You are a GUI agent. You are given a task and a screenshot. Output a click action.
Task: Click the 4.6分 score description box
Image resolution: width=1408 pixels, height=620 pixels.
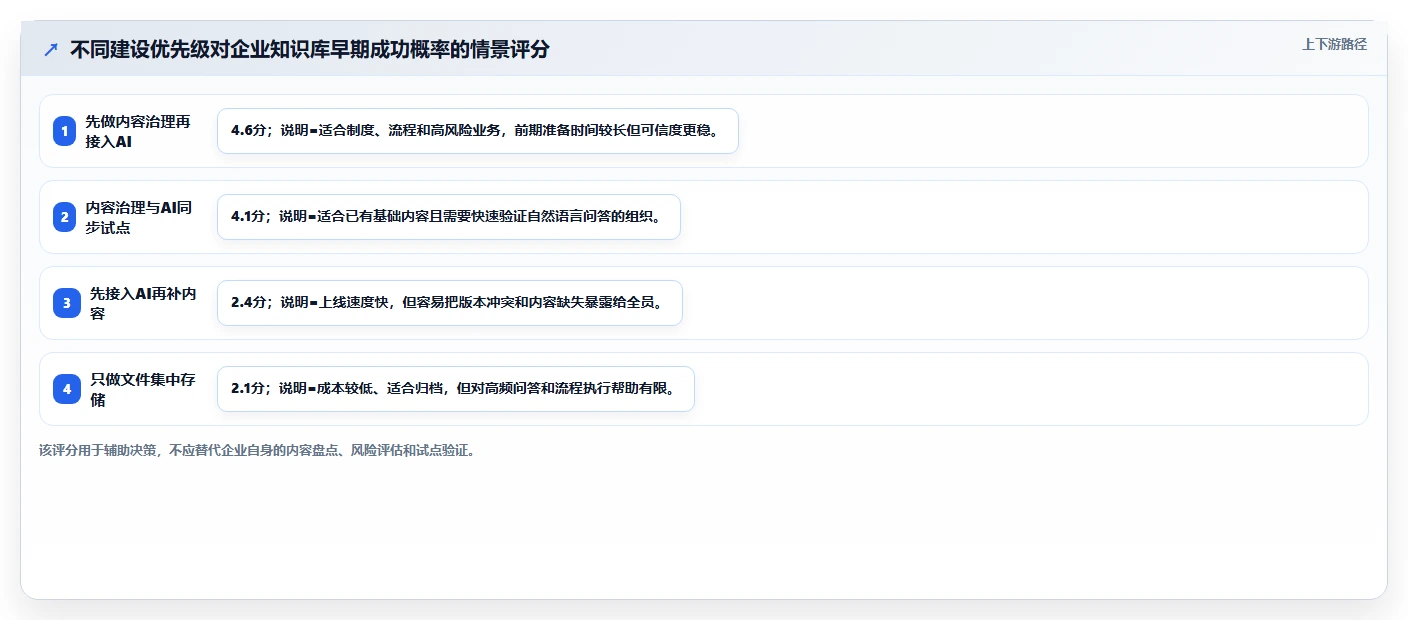[x=477, y=131]
